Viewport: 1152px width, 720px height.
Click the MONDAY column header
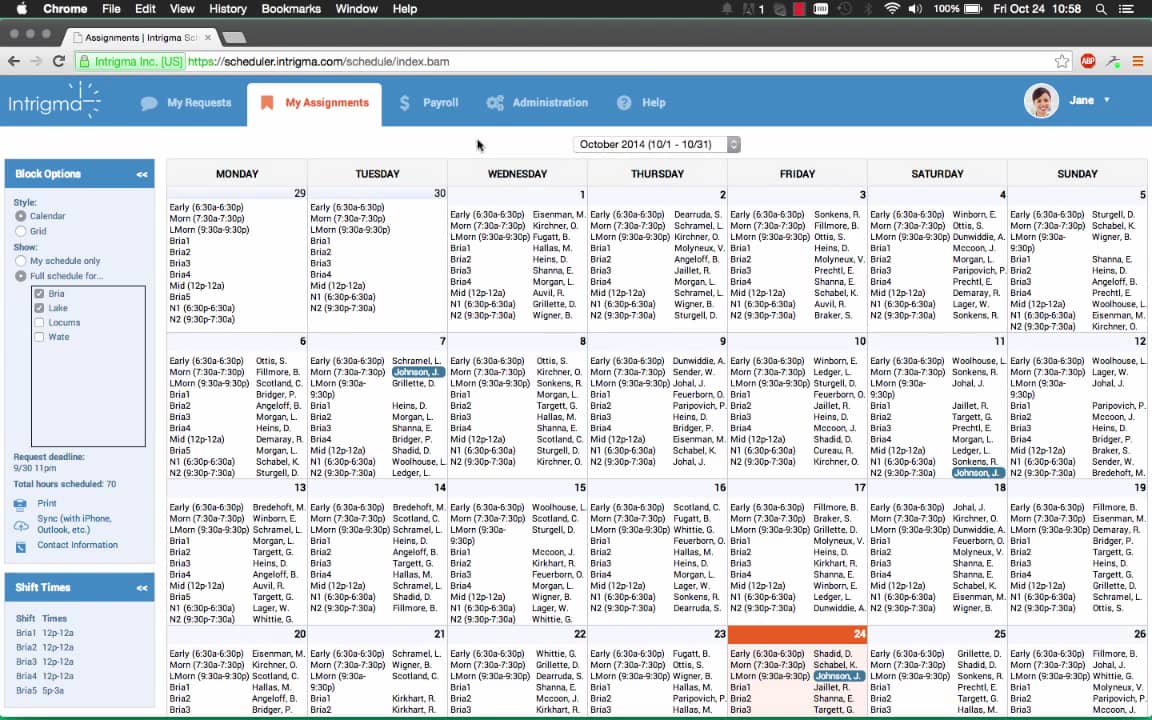[x=237, y=174]
